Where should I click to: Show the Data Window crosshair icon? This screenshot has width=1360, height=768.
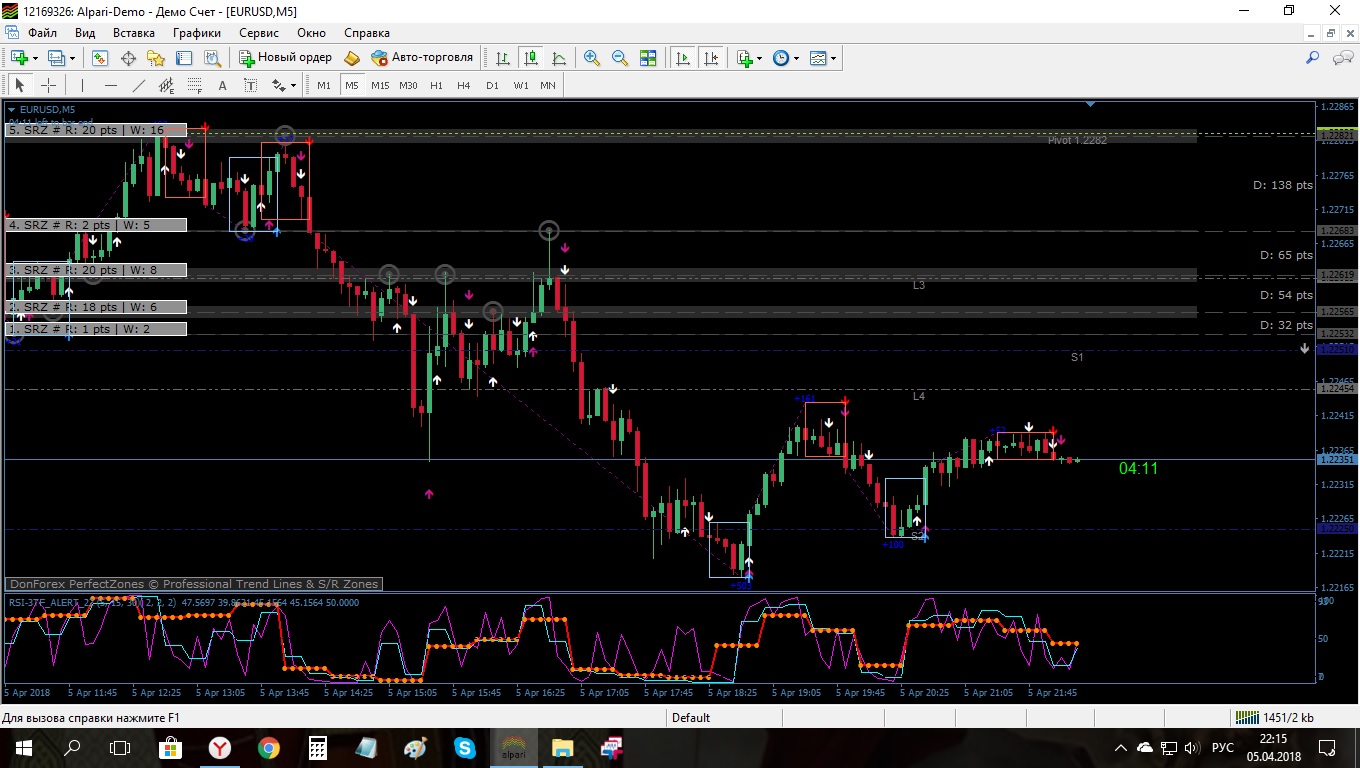(x=128, y=58)
